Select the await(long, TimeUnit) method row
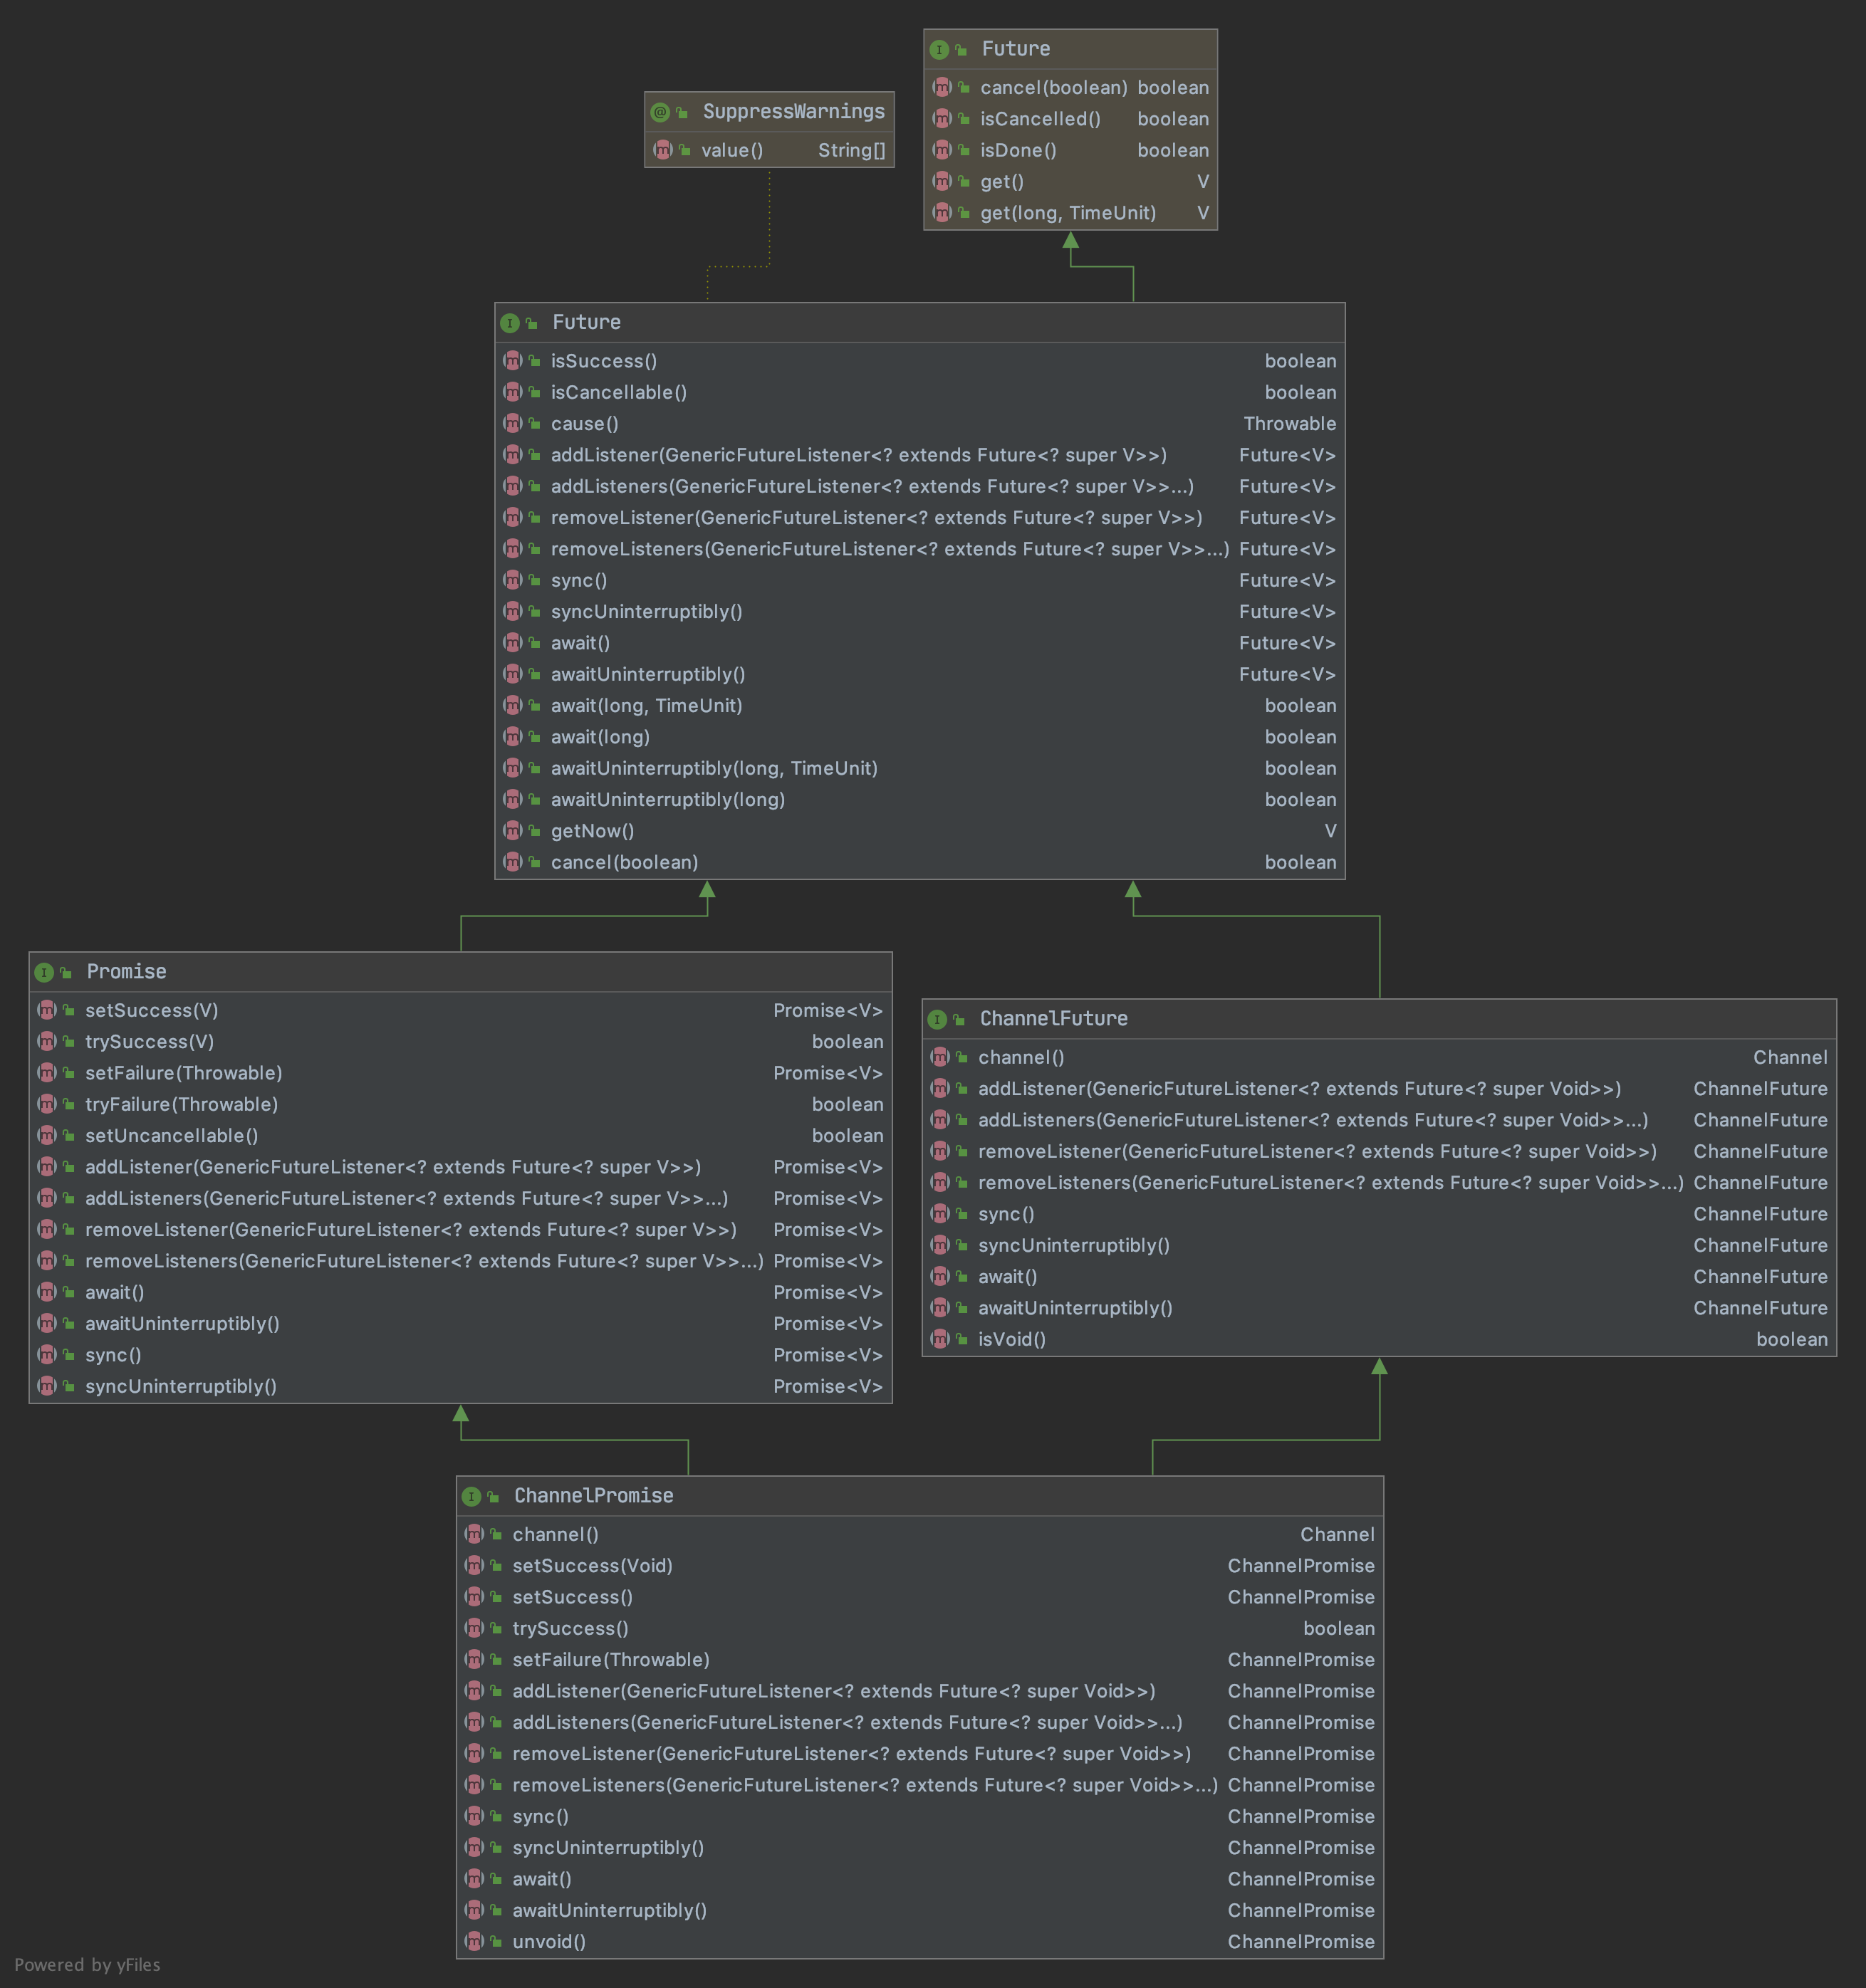 (920, 706)
